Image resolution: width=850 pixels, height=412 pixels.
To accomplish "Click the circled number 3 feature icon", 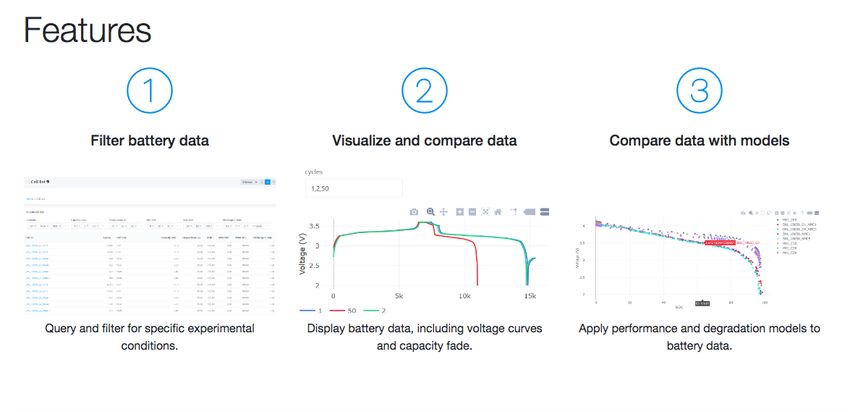I will click(699, 91).
